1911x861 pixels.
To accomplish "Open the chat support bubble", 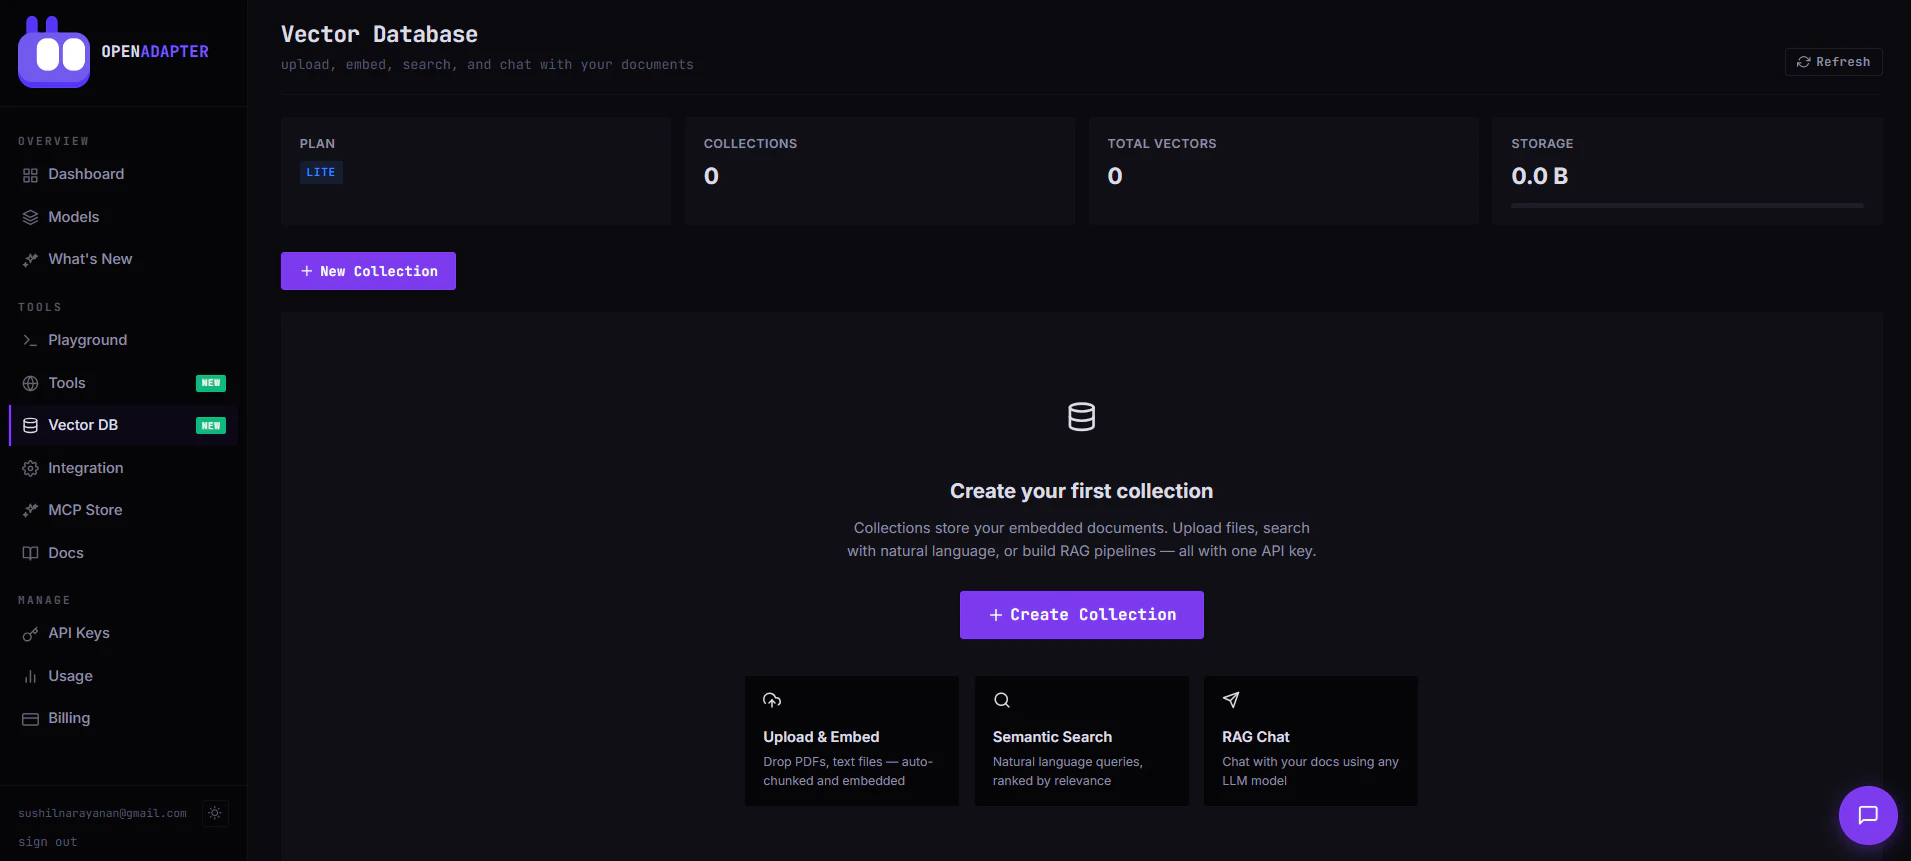I will tap(1868, 815).
